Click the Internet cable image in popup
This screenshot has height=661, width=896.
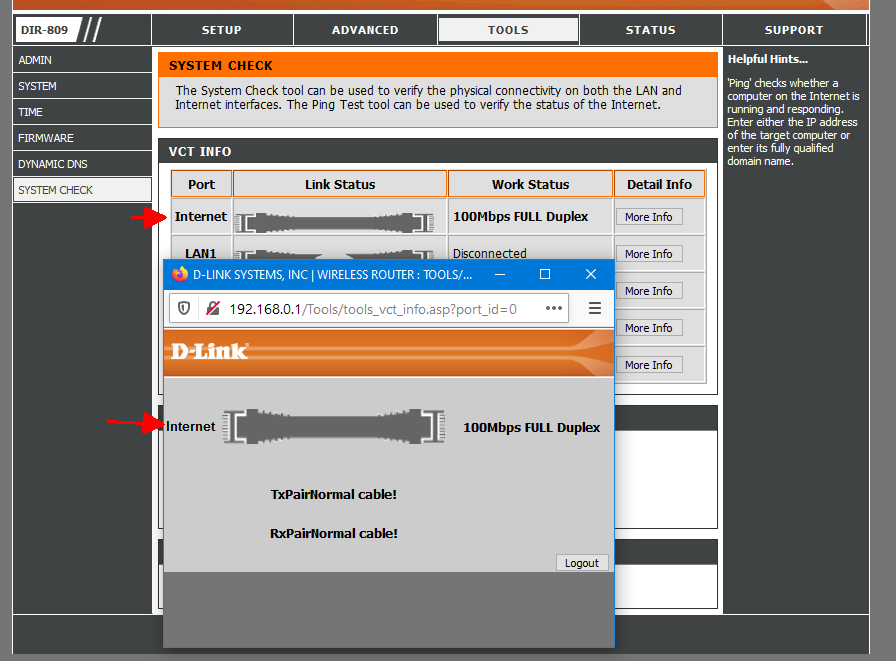[x=334, y=426]
